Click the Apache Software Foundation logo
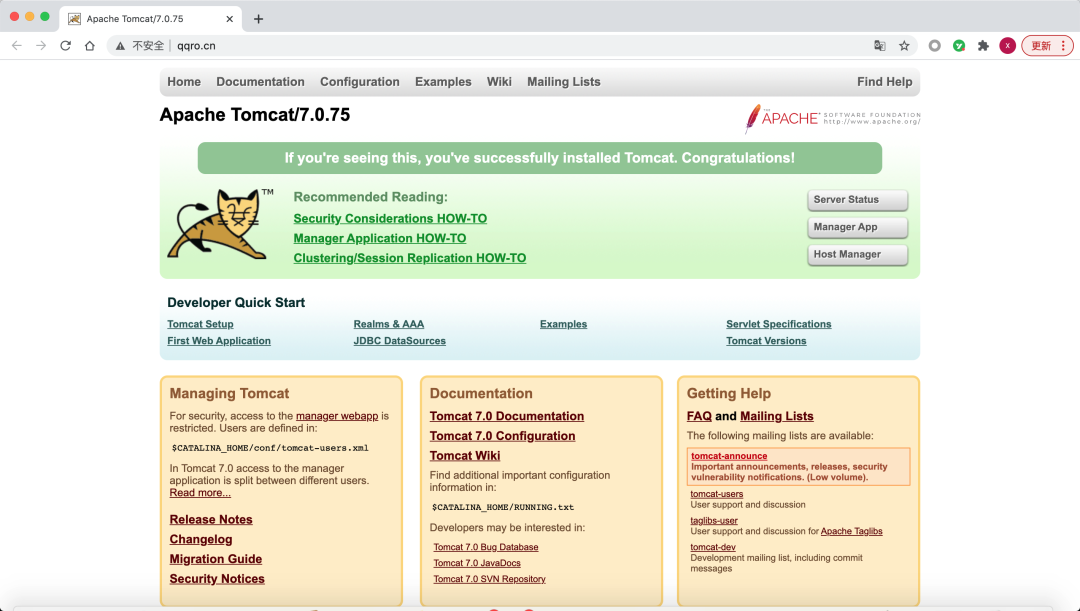 click(x=832, y=118)
